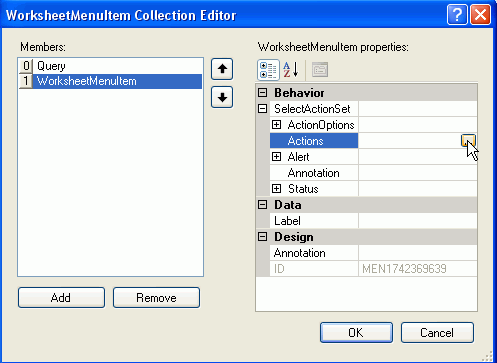Screen dimensions: 497x363
Task: Collapse the Behavior category
Action: click(x=263, y=92)
